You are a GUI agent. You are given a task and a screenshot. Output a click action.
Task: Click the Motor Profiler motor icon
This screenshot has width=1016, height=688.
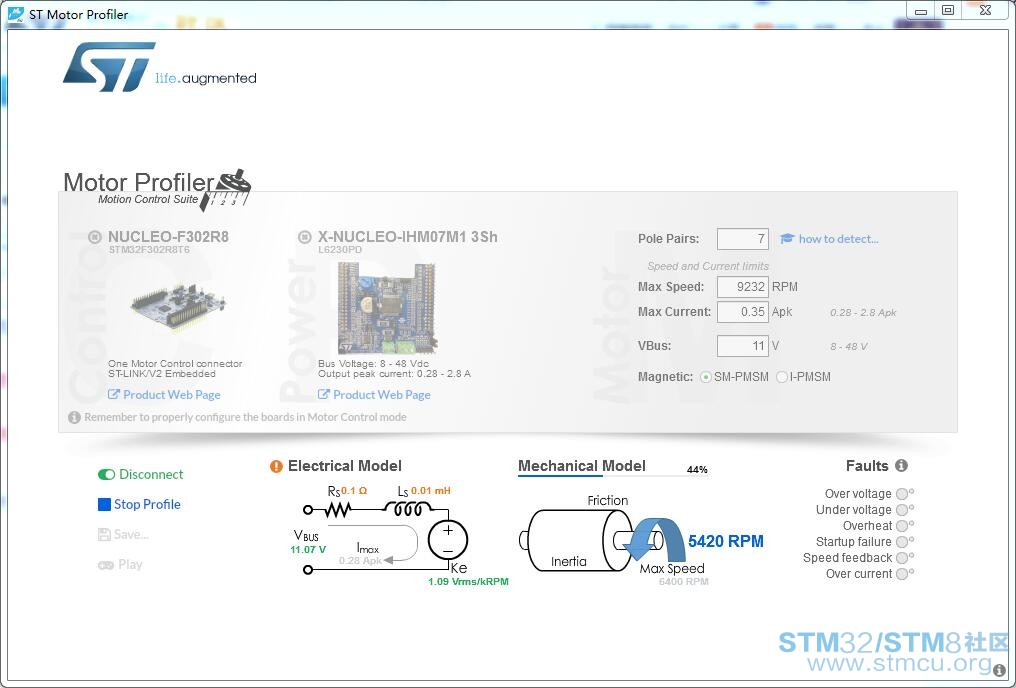(229, 188)
